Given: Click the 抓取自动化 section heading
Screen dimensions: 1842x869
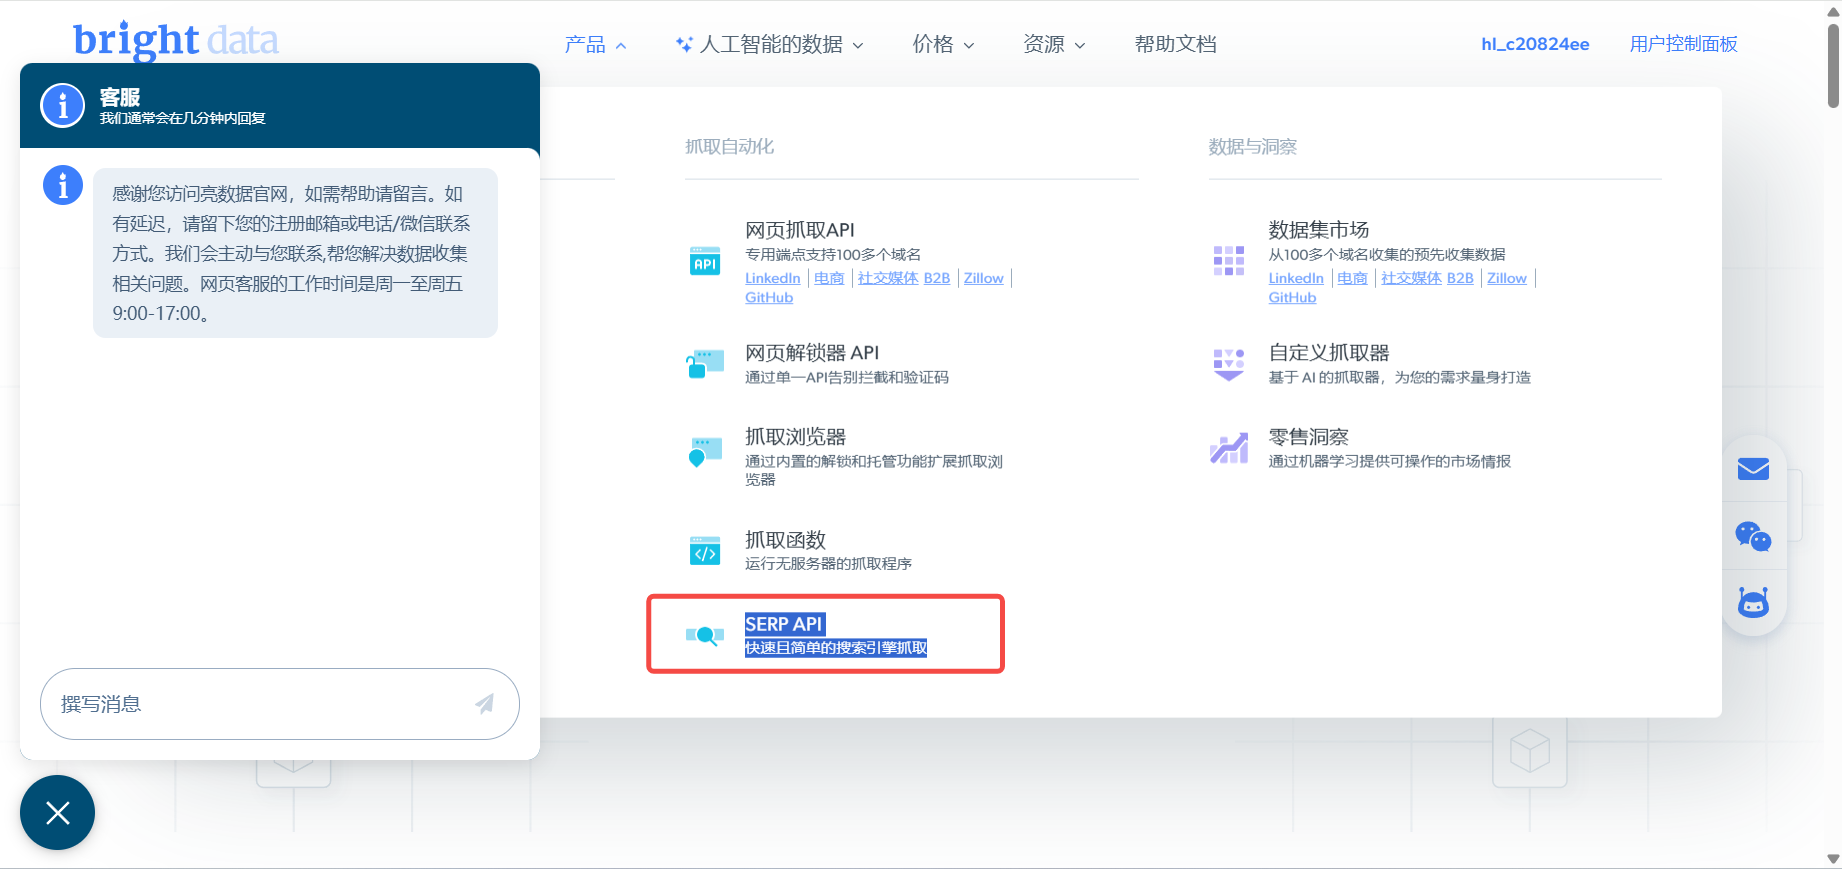Looking at the screenshot, I should (x=730, y=147).
